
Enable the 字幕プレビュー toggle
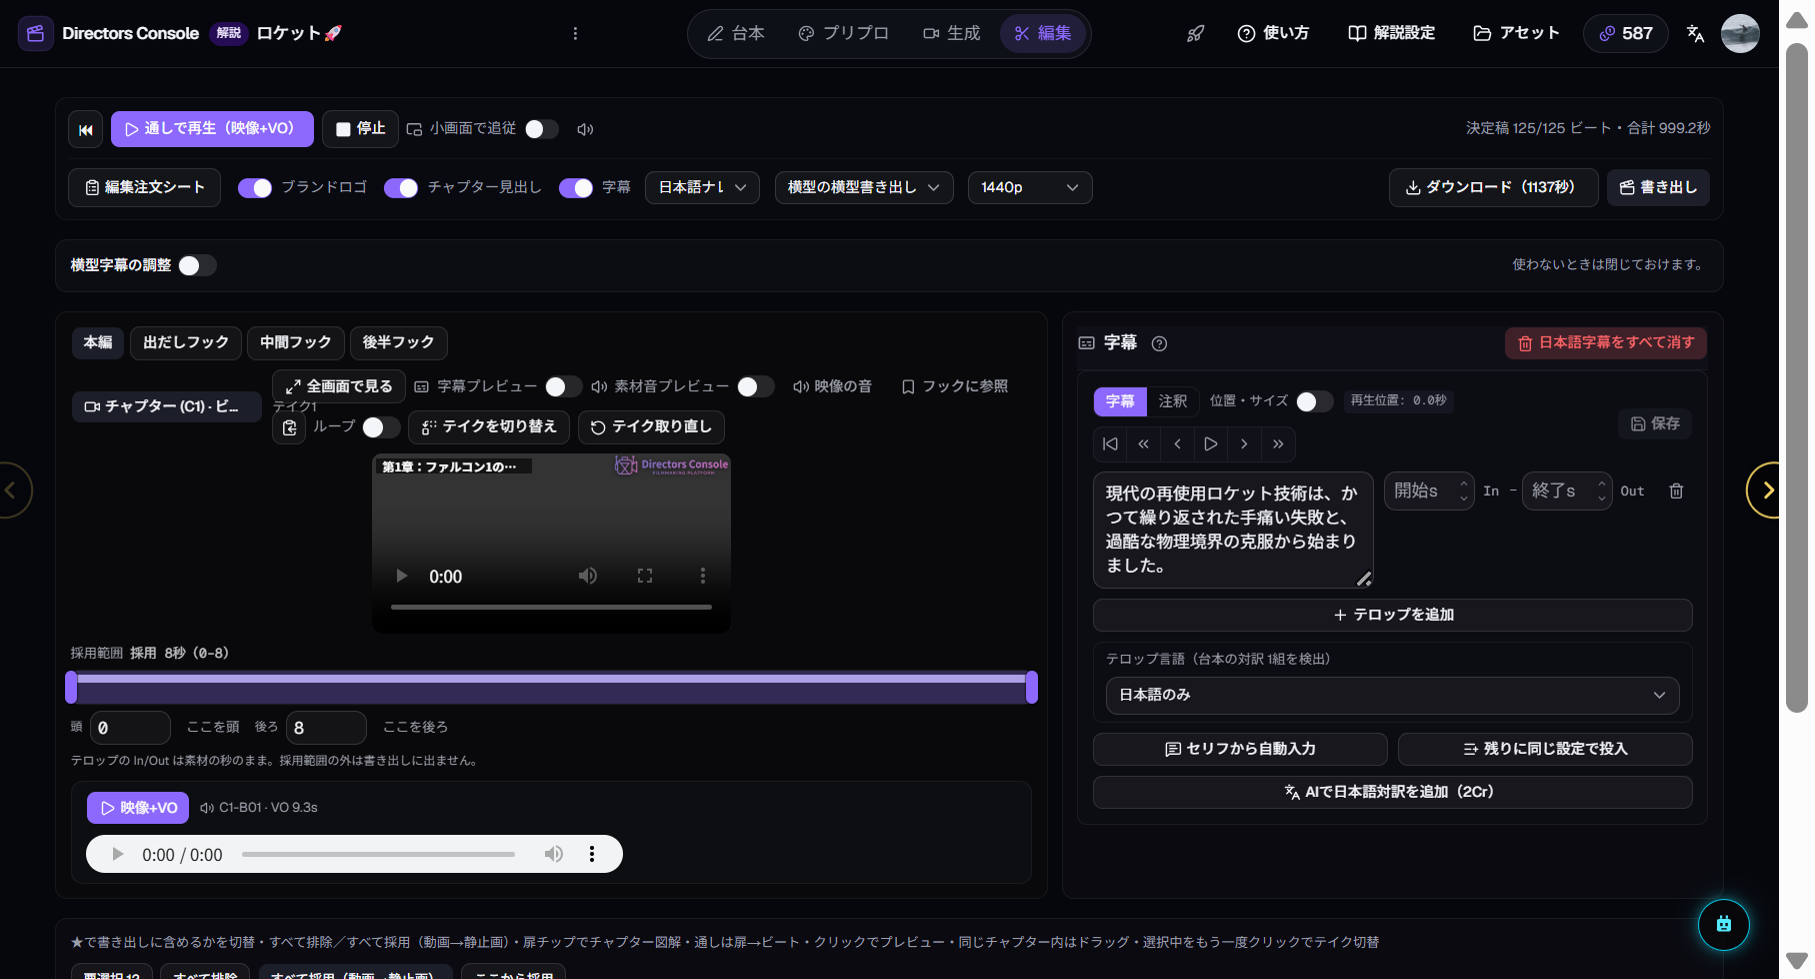[563, 386]
